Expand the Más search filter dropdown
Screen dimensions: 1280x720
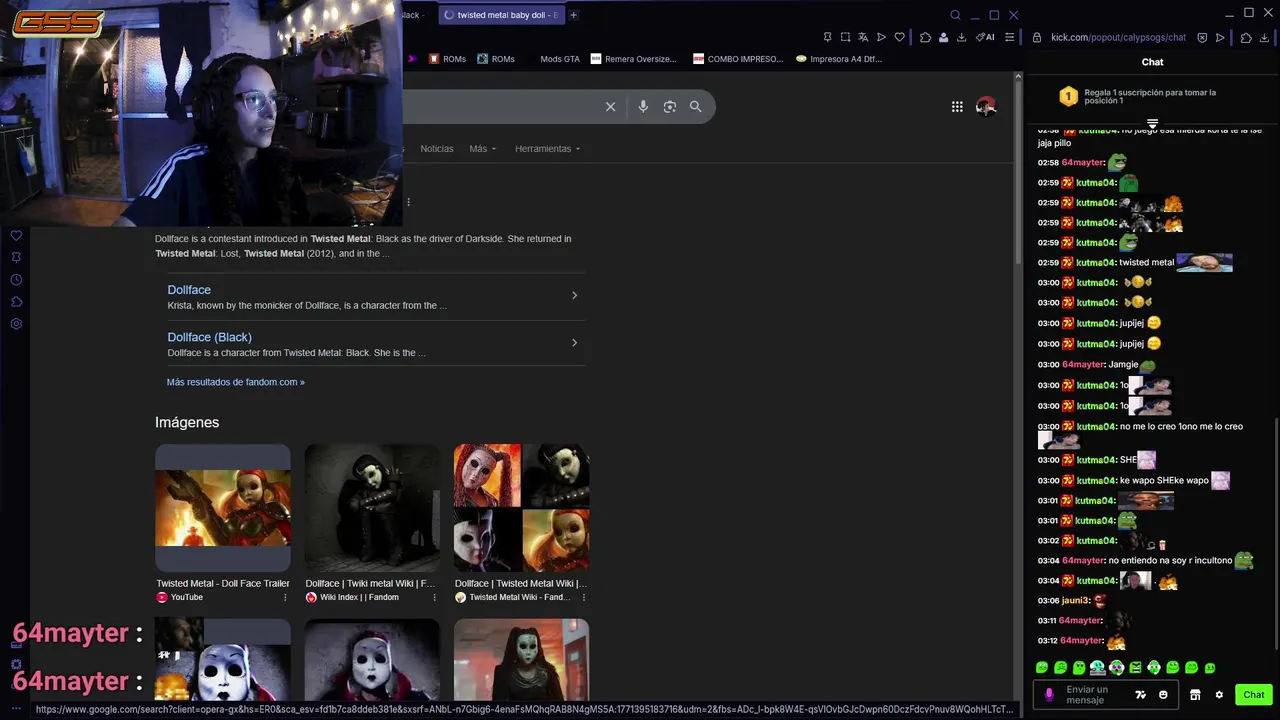click(482, 149)
